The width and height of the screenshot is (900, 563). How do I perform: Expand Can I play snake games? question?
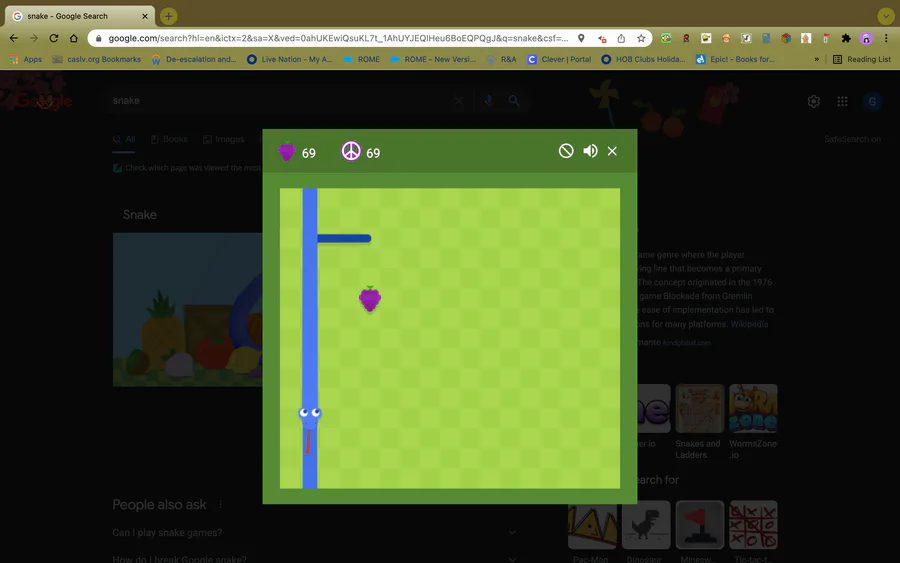pos(314,533)
